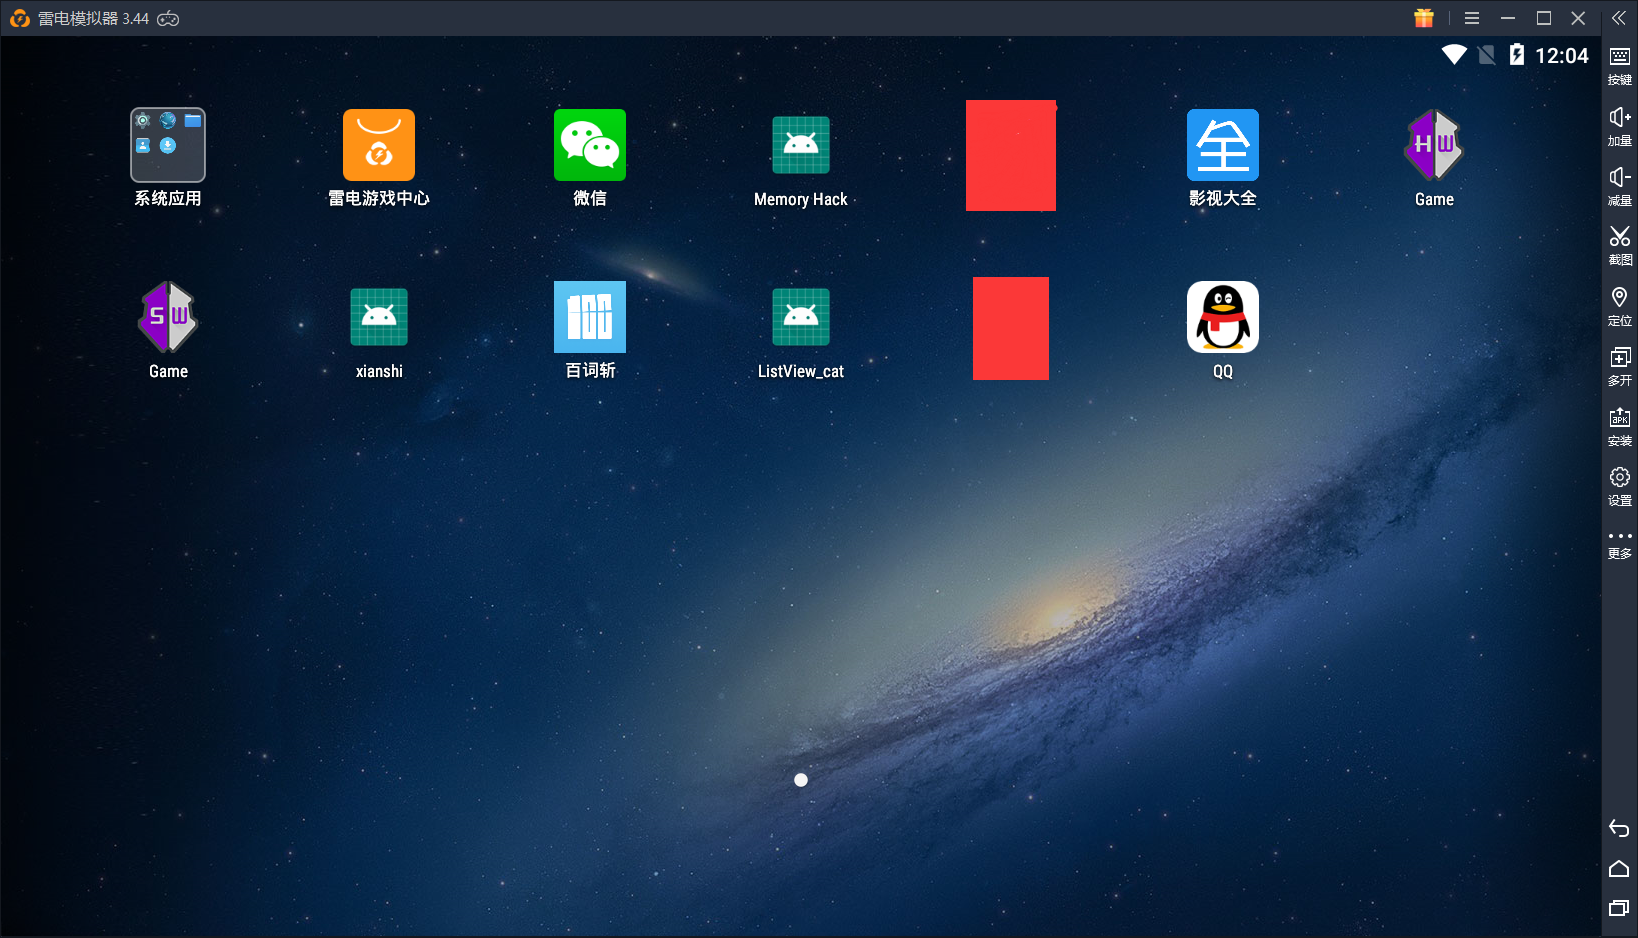Launch 雷电游戏中心 app
The image size is (1638, 938).
pos(379,145)
